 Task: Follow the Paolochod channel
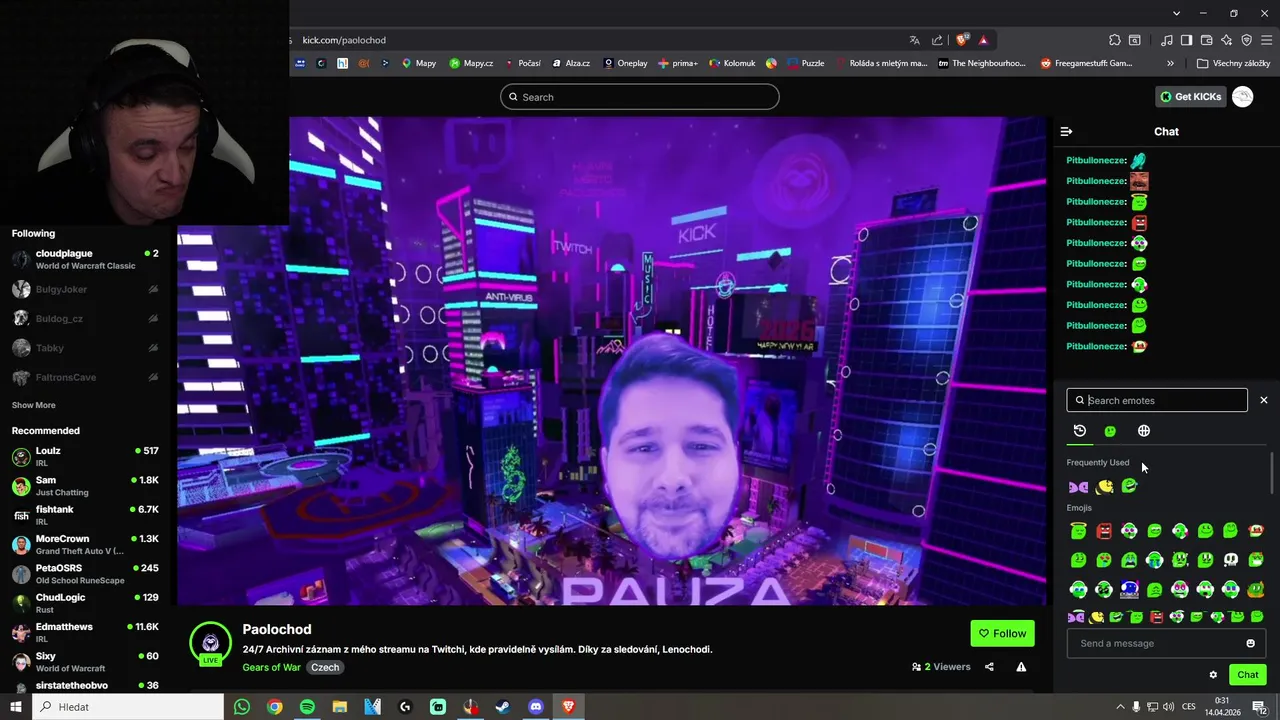[x=1002, y=633]
